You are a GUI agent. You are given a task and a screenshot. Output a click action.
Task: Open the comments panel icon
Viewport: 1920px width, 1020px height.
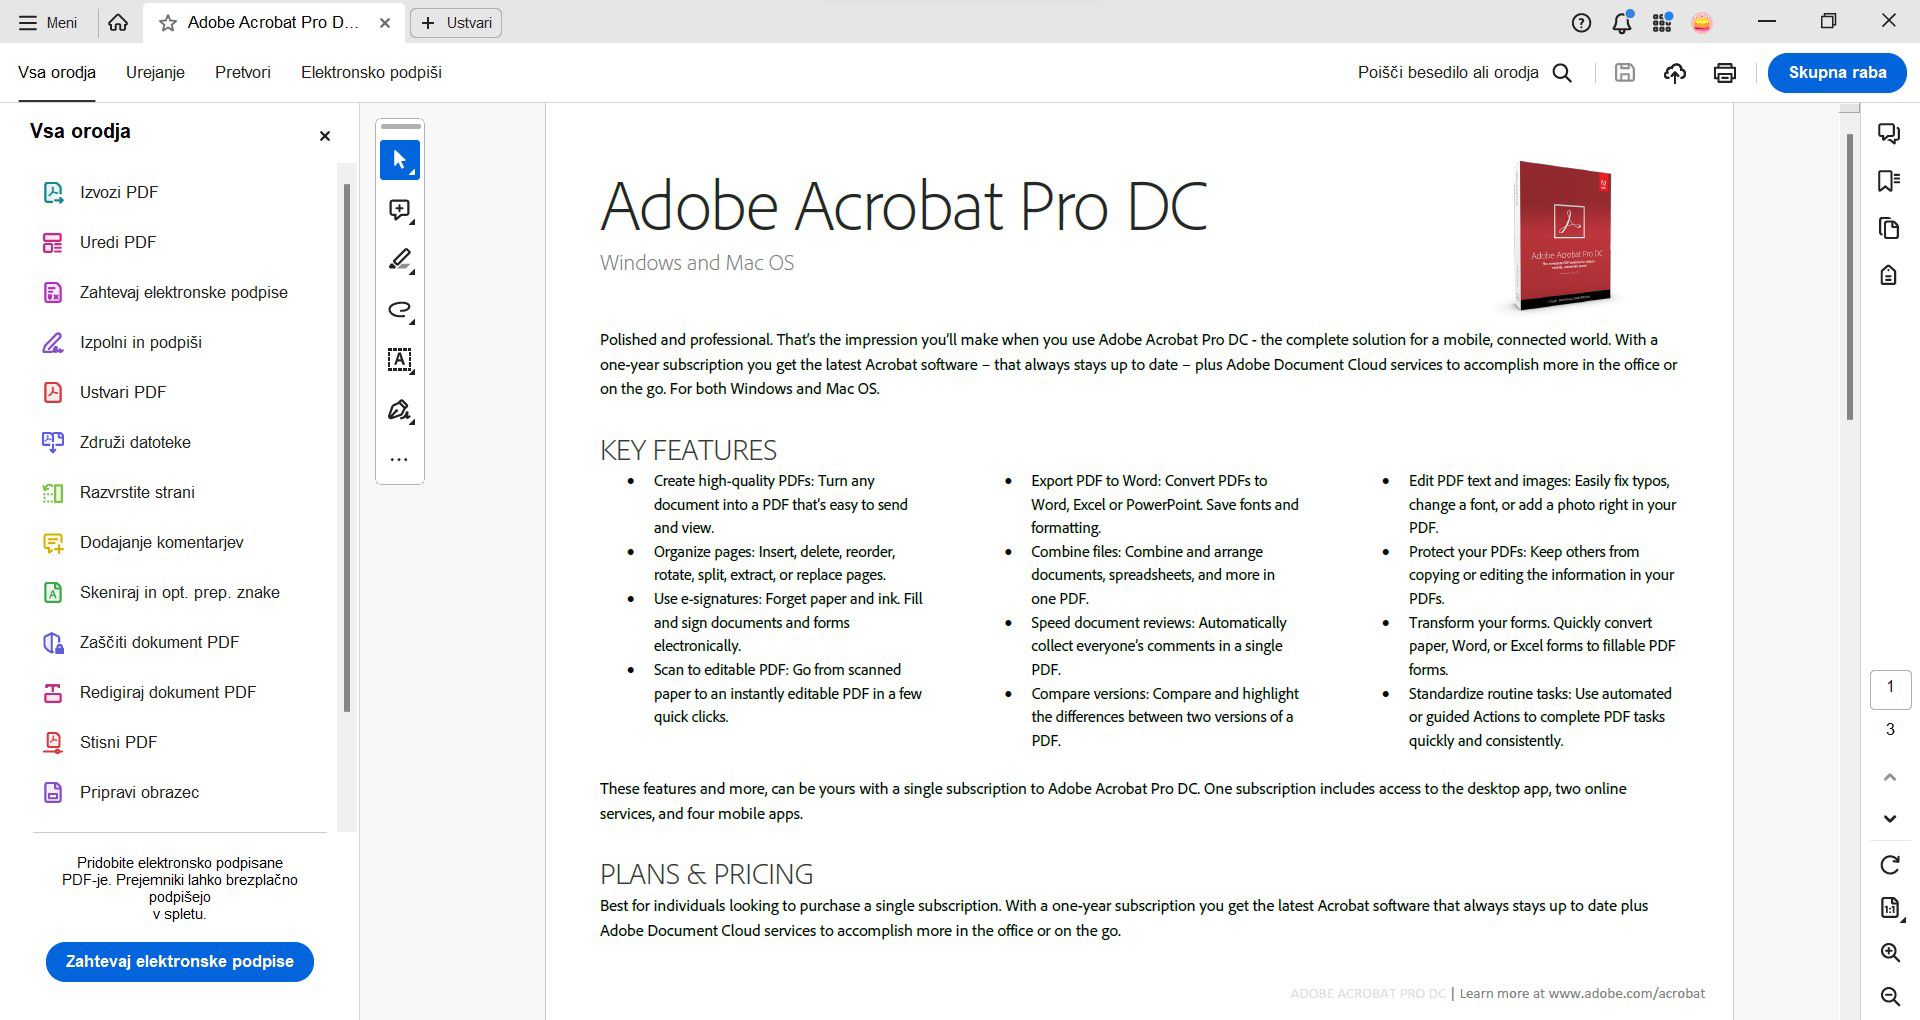pyautogui.click(x=1889, y=133)
